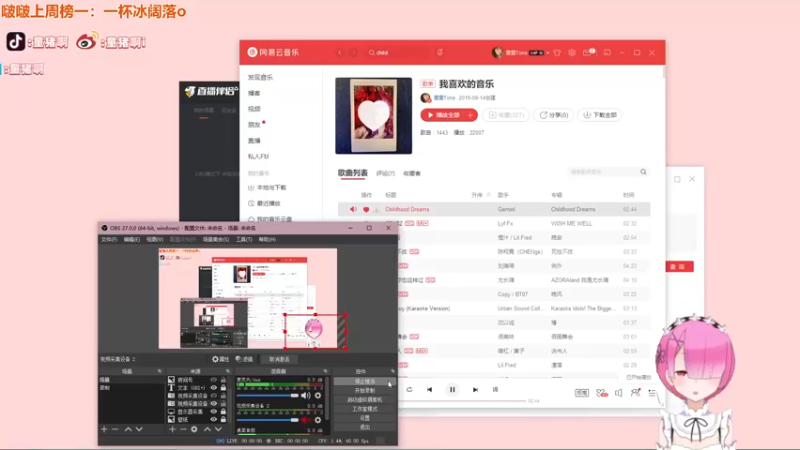The width and height of the screenshot is (800, 450).
Task: Adjust the second mixer volume slider
Action: pos(268,420)
